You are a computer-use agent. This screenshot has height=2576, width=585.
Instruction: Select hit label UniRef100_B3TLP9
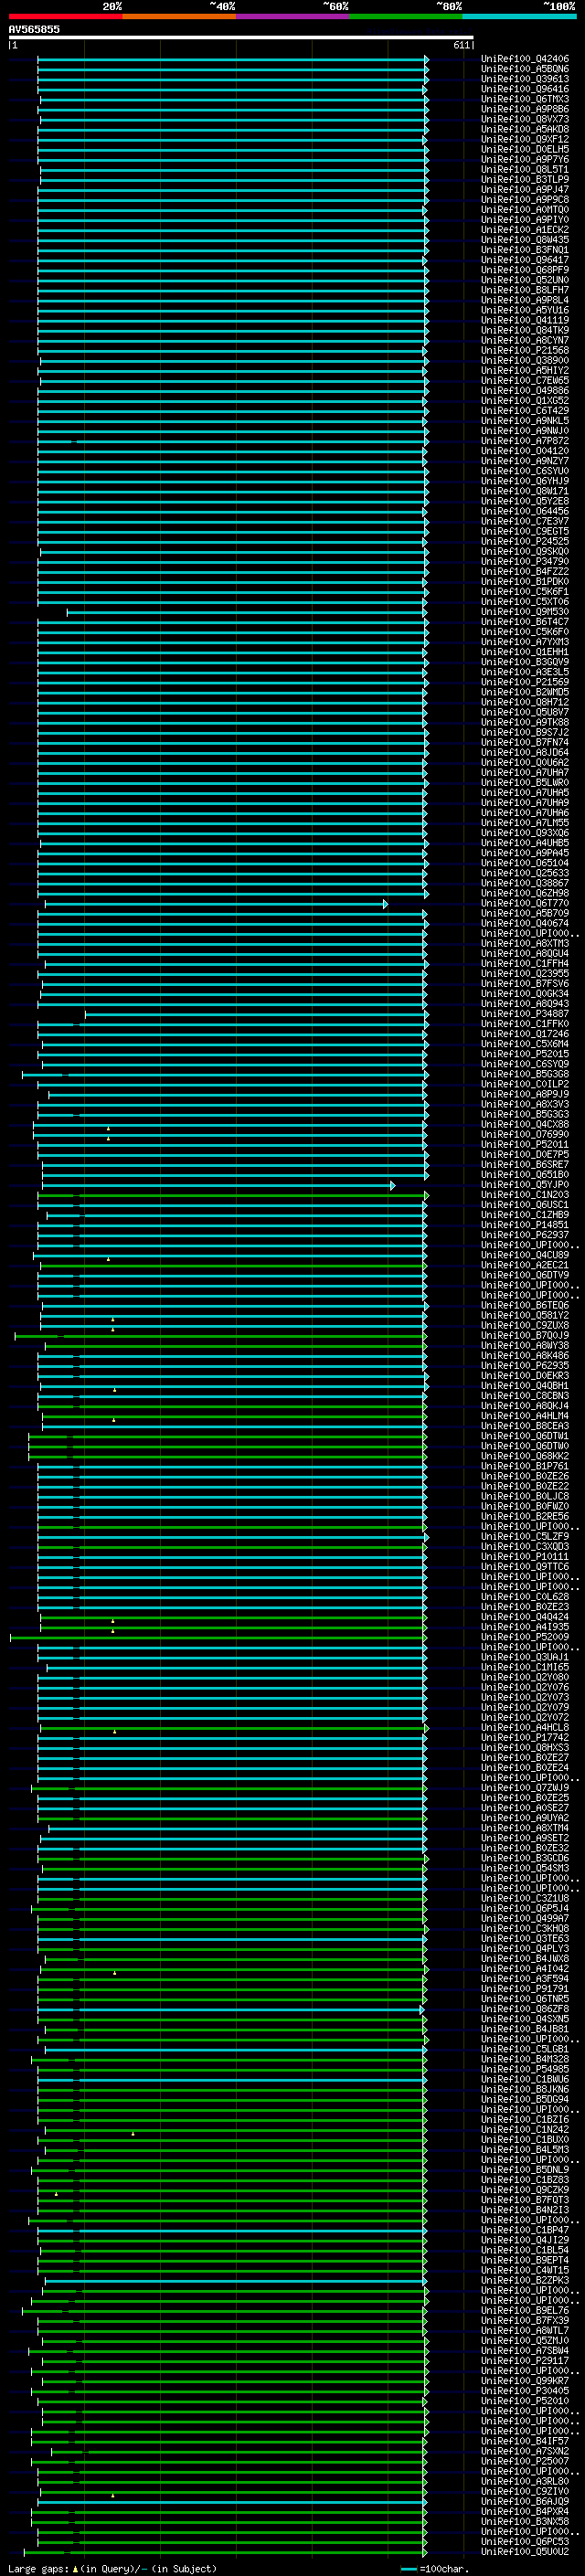[x=525, y=179]
